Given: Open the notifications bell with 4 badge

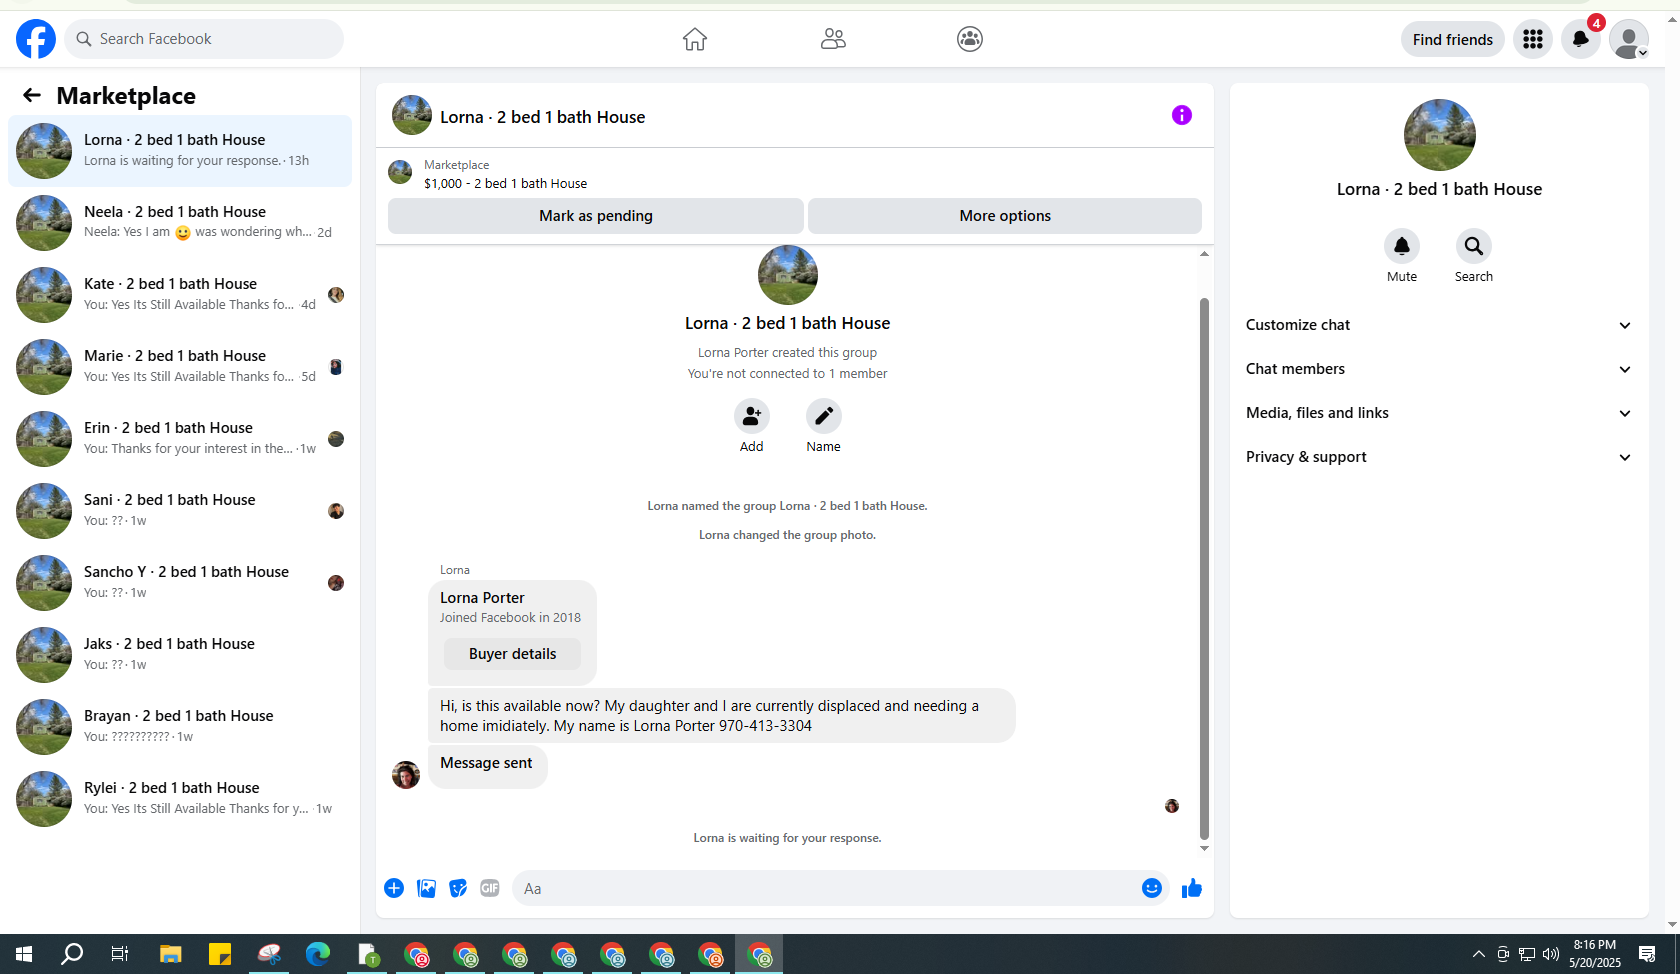Looking at the screenshot, I should tap(1581, 39).
